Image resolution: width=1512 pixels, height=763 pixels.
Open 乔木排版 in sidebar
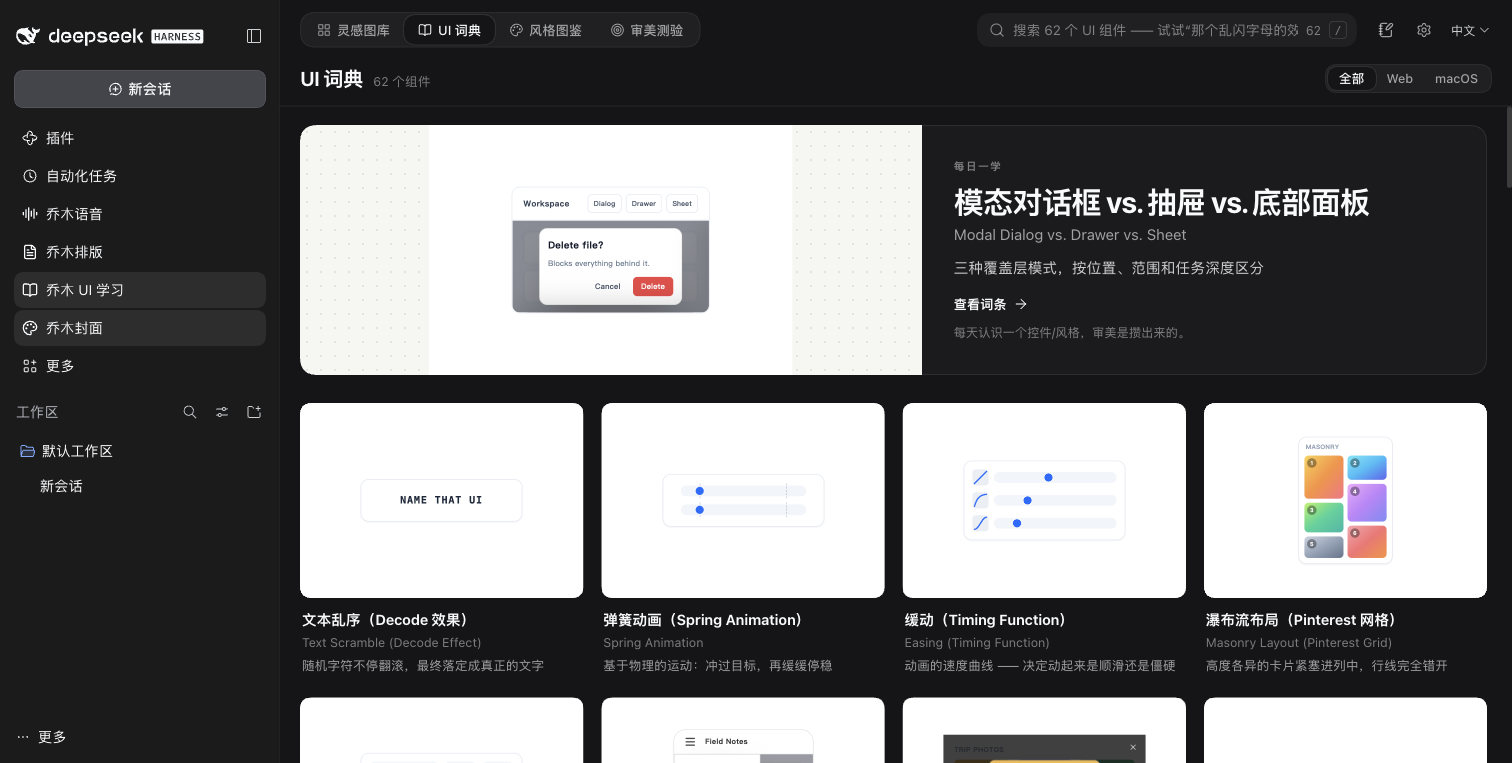[x=140, y=252]
